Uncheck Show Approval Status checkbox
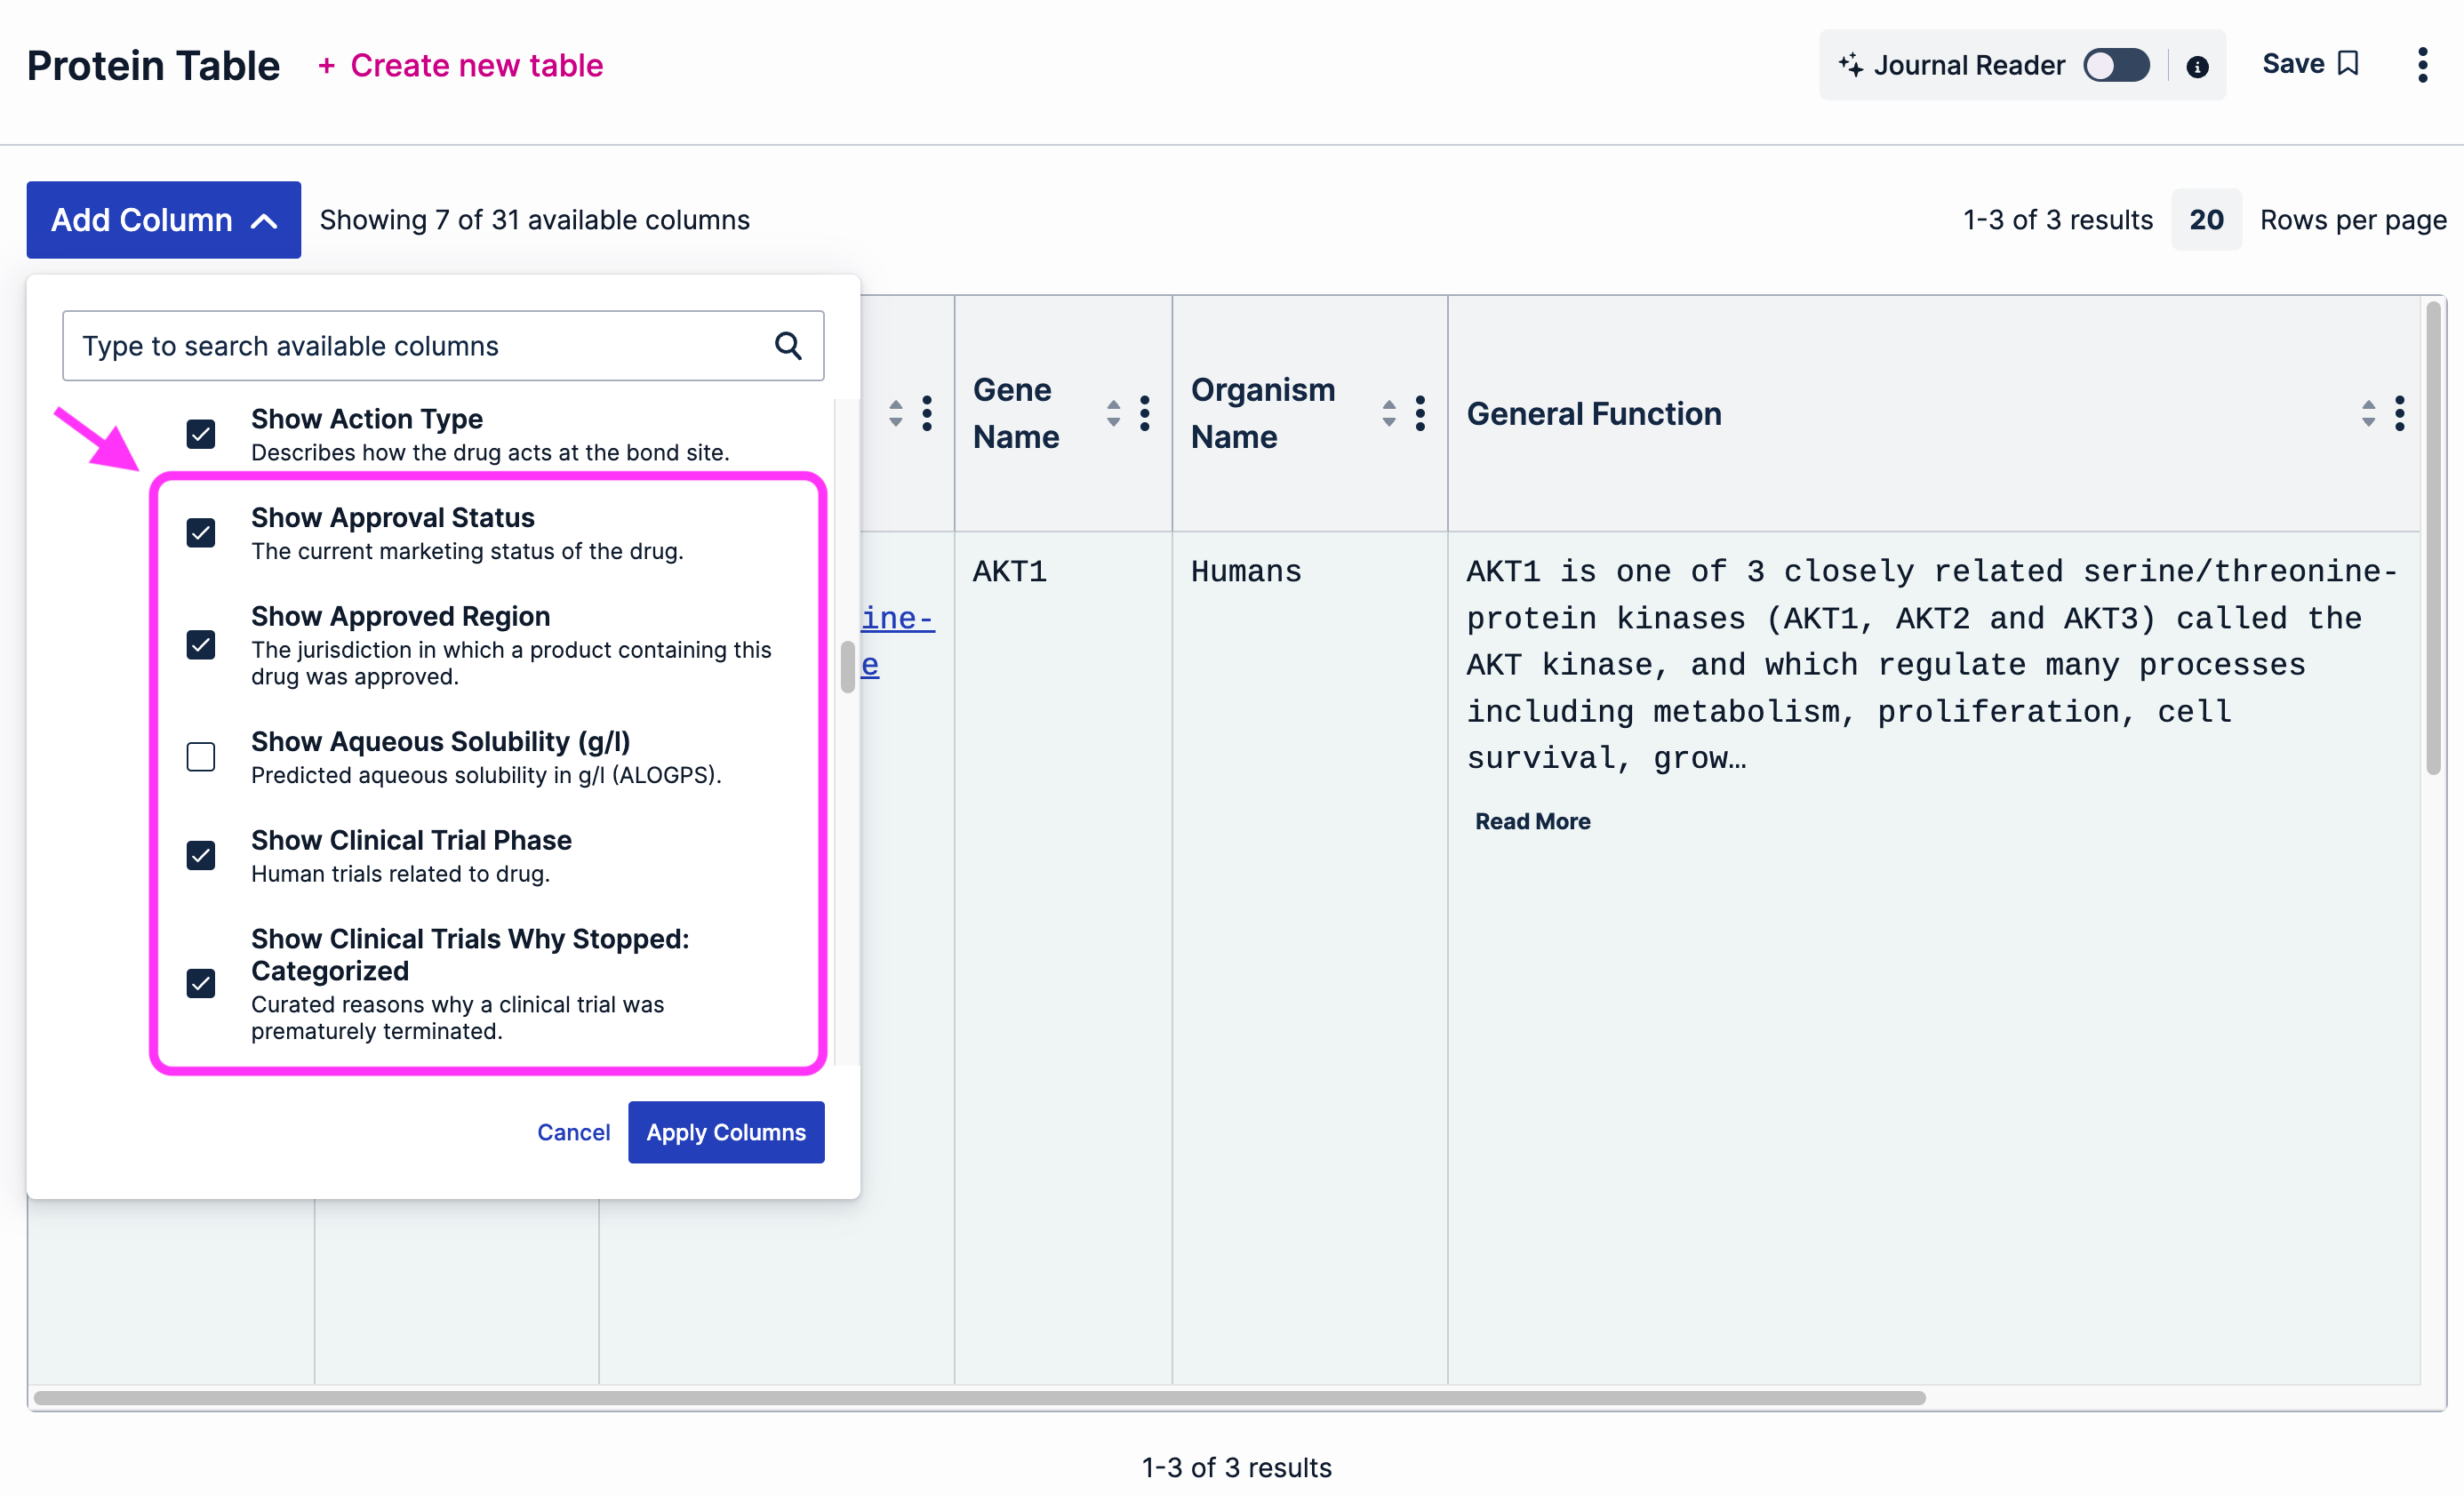Screen dimensions: 2464x1495 click(201, 533)
